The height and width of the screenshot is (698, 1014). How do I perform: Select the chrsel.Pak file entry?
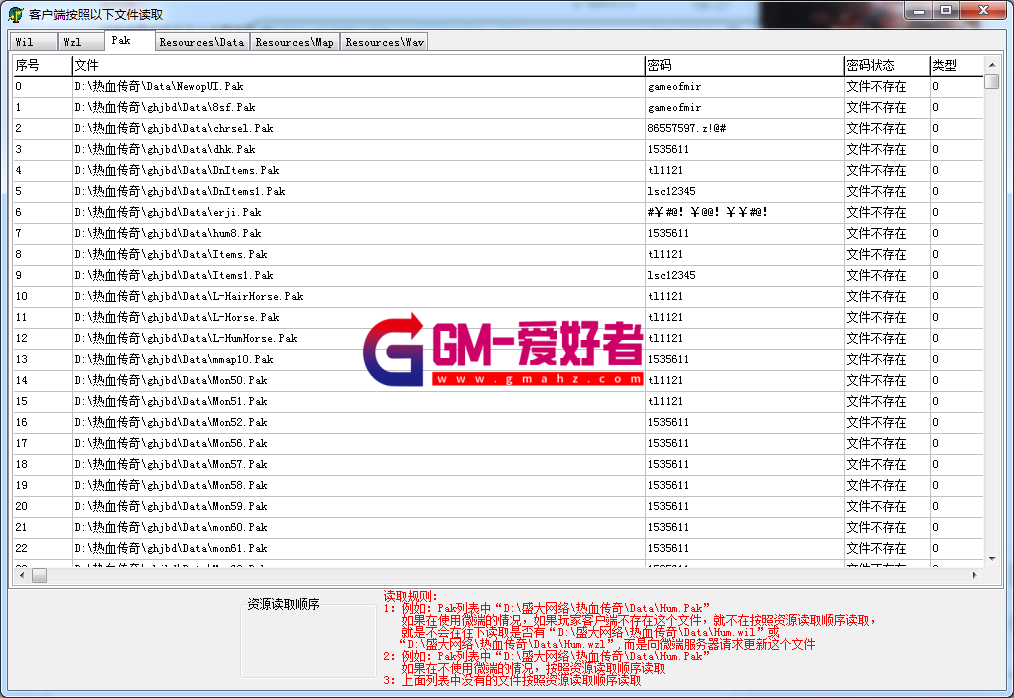(173, 129)
